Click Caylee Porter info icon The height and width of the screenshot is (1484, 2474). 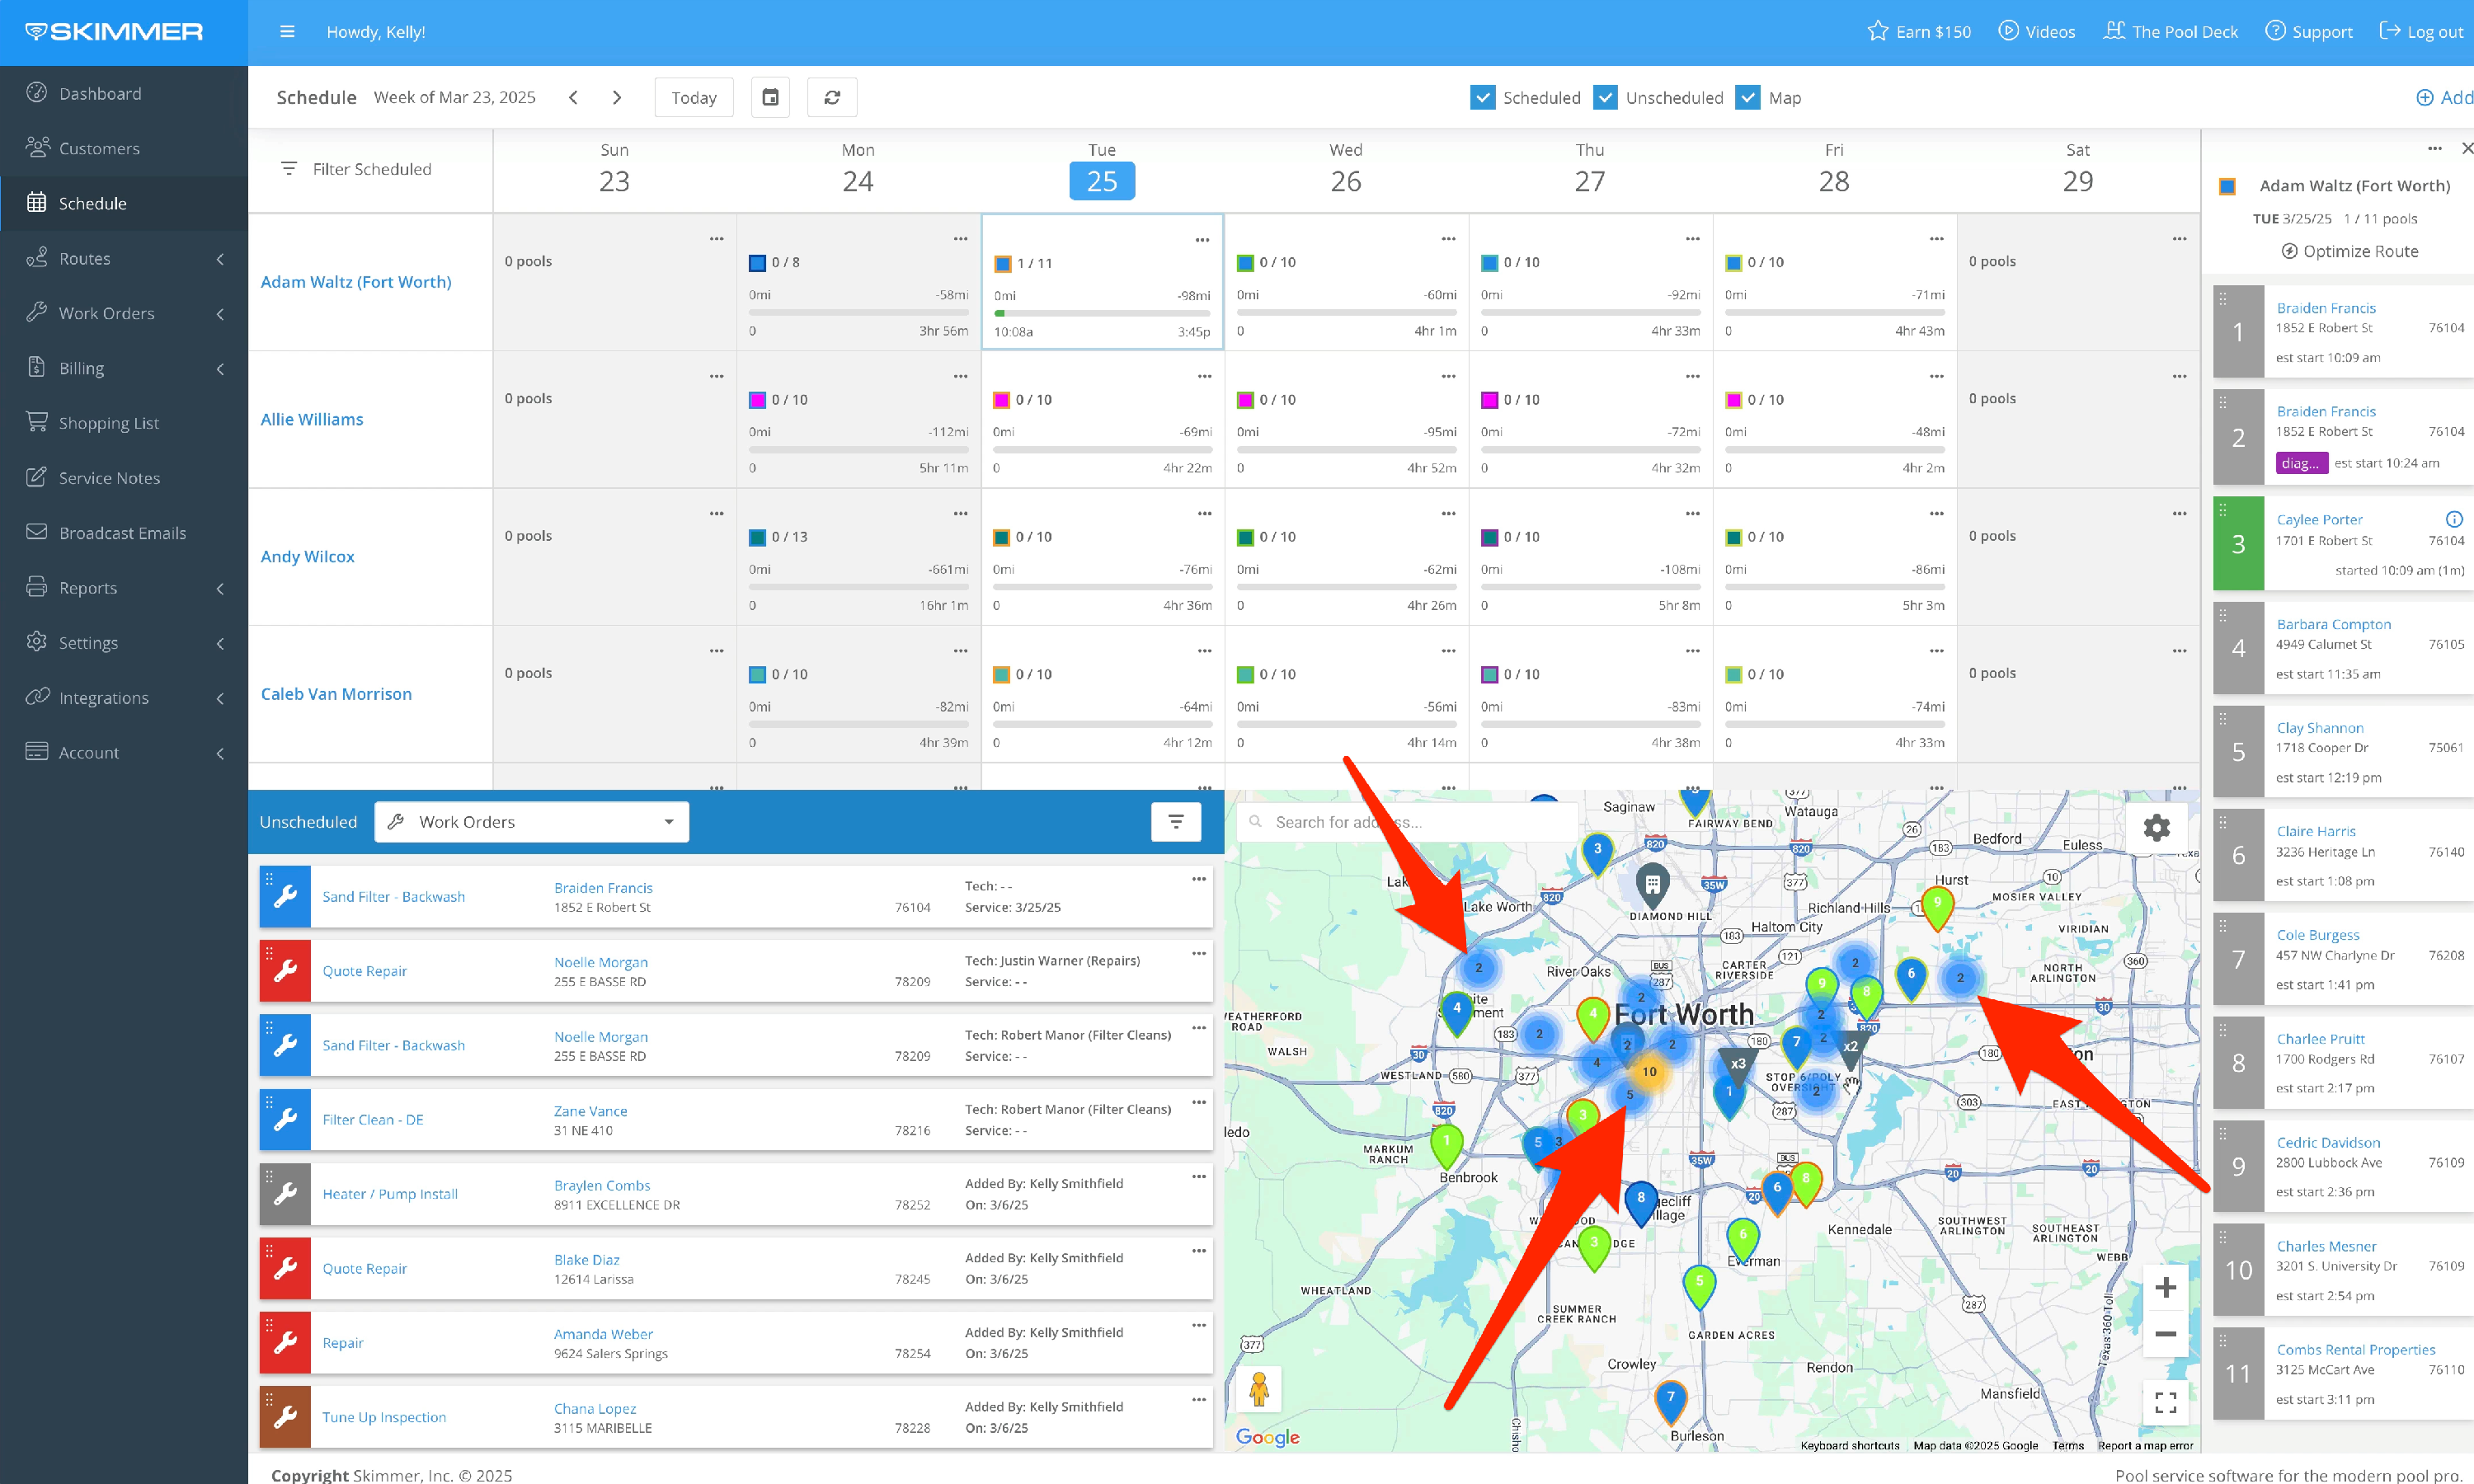point(2454,519)
